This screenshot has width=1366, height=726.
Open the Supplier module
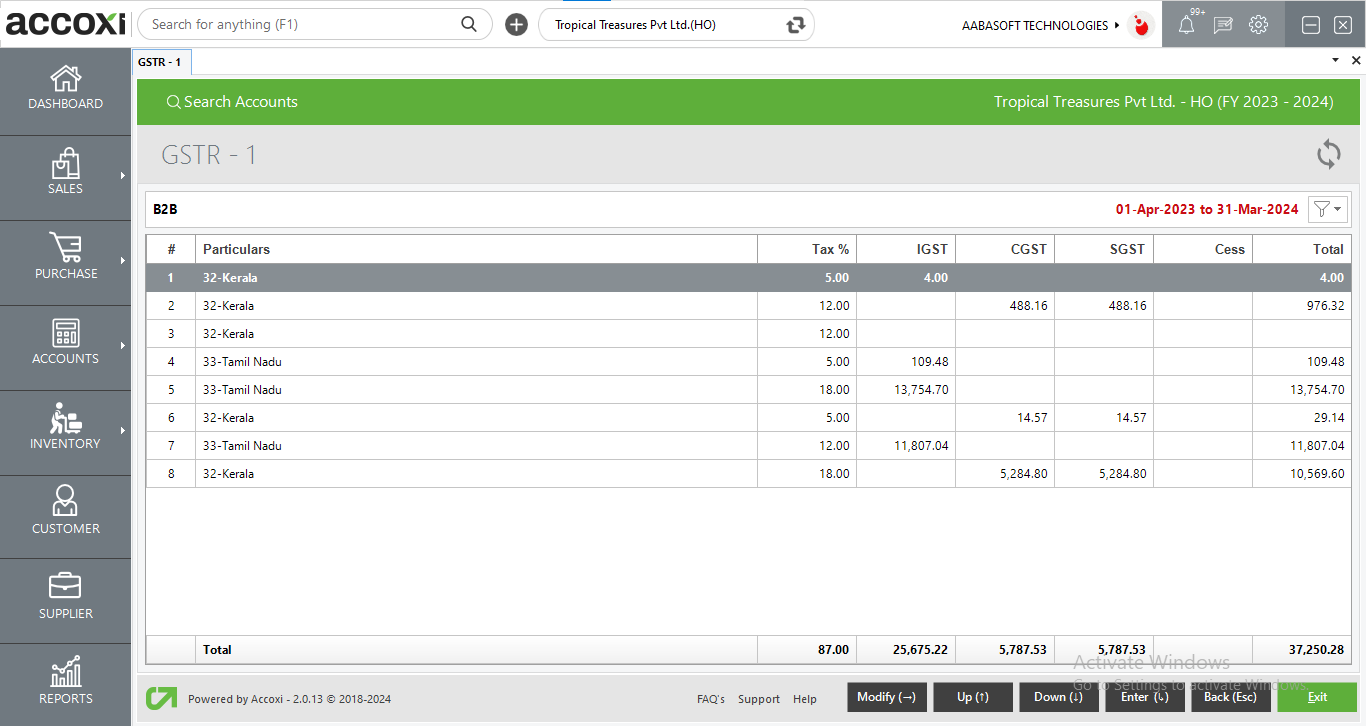(x=65, y=597)
